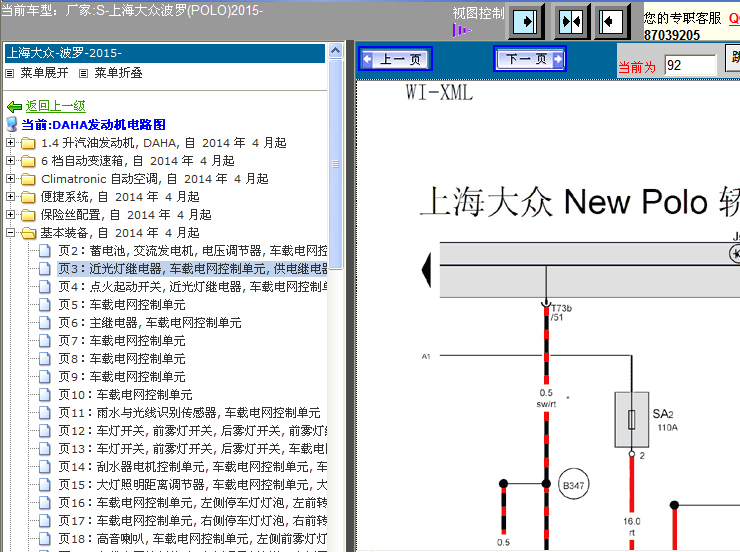Open 页3：近光灯继电器 page
Viewport: 740px width, 552px height.
point(193,269)
